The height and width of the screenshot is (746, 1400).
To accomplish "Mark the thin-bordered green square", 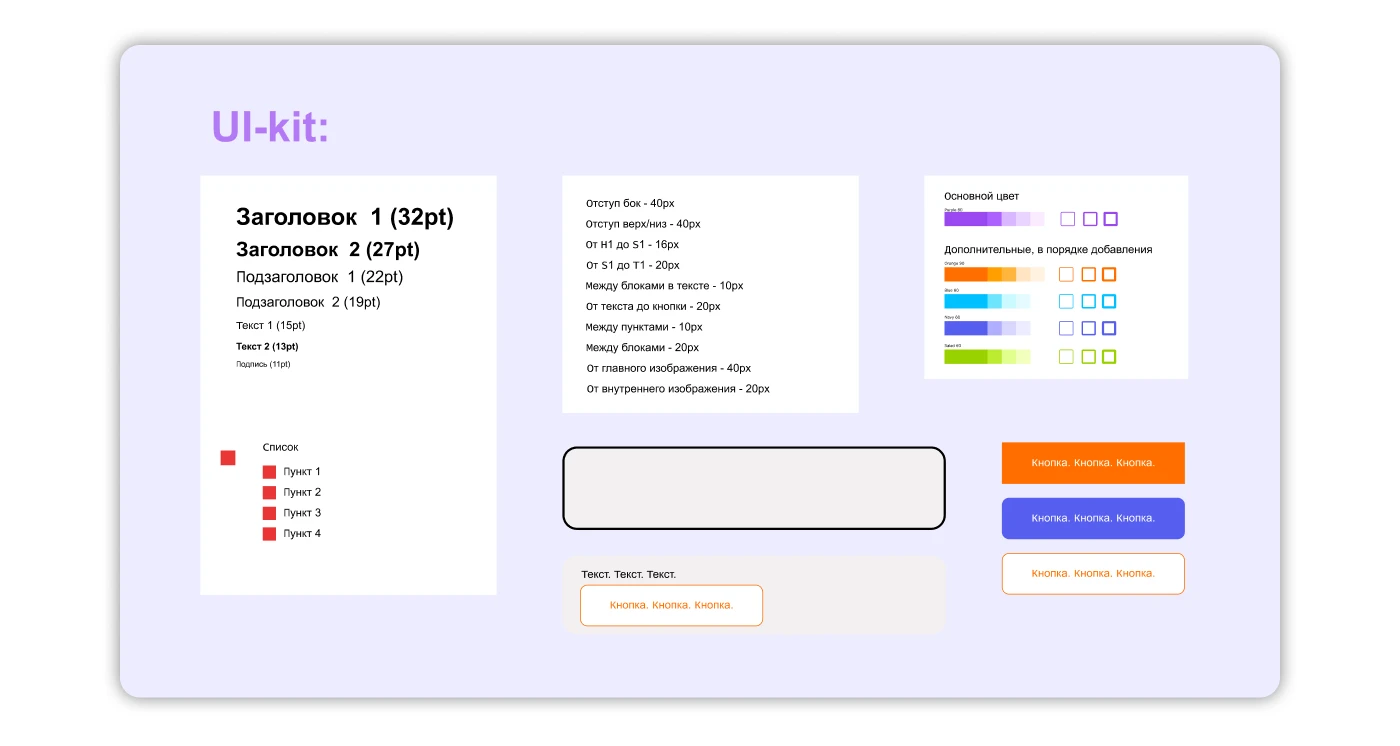I will coord(1066,357).
